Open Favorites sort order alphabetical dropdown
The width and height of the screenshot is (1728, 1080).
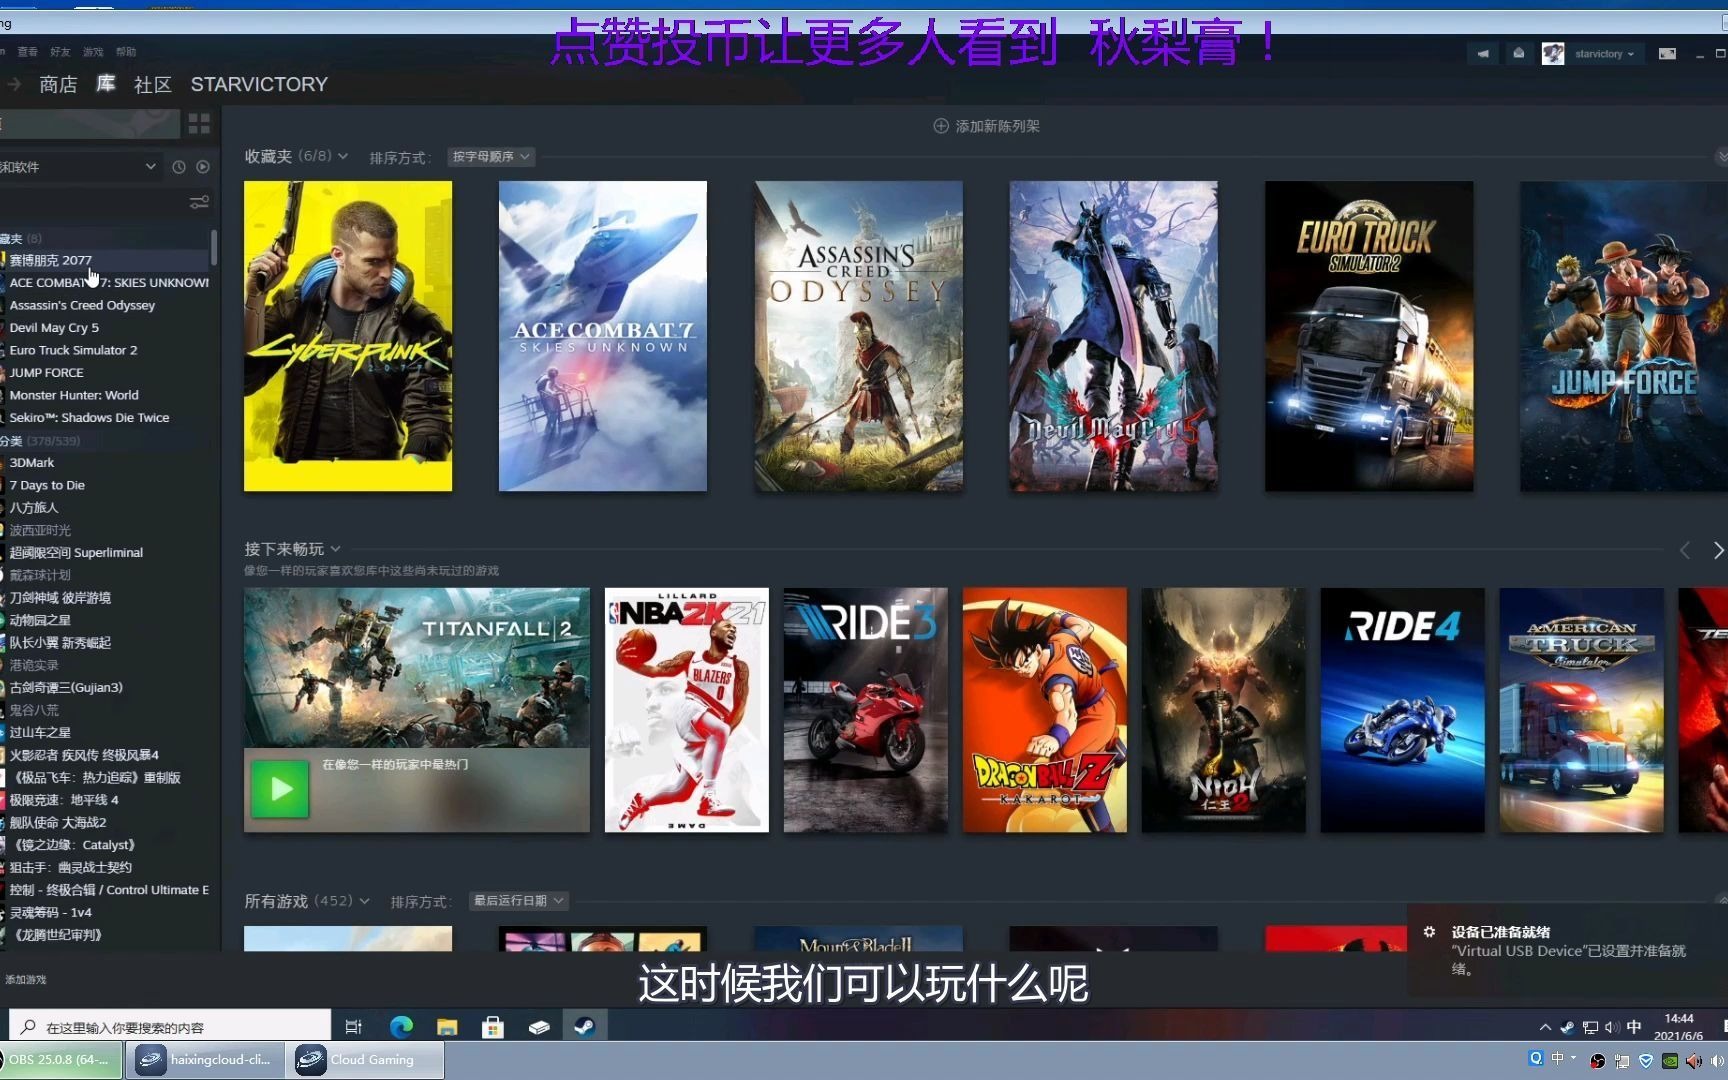tap(491, 157)
